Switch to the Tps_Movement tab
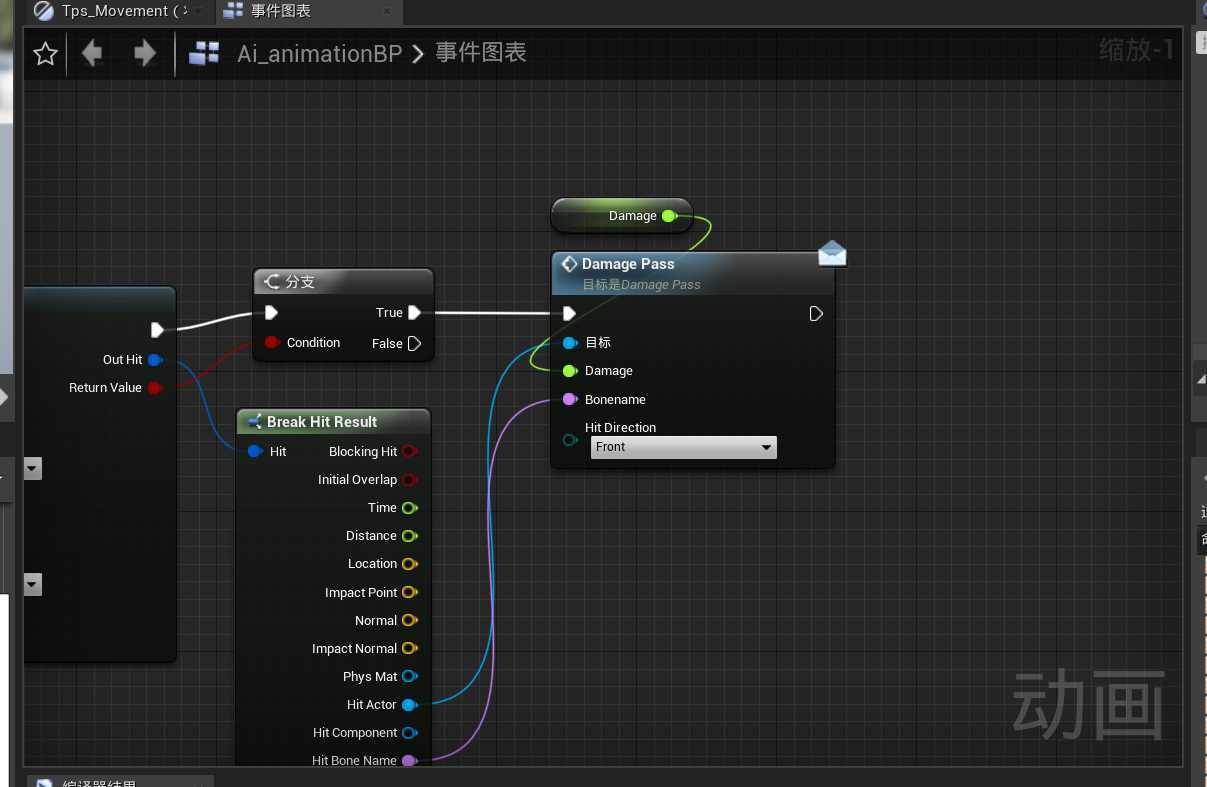1207x787 pixels. (x=120, y=11)
